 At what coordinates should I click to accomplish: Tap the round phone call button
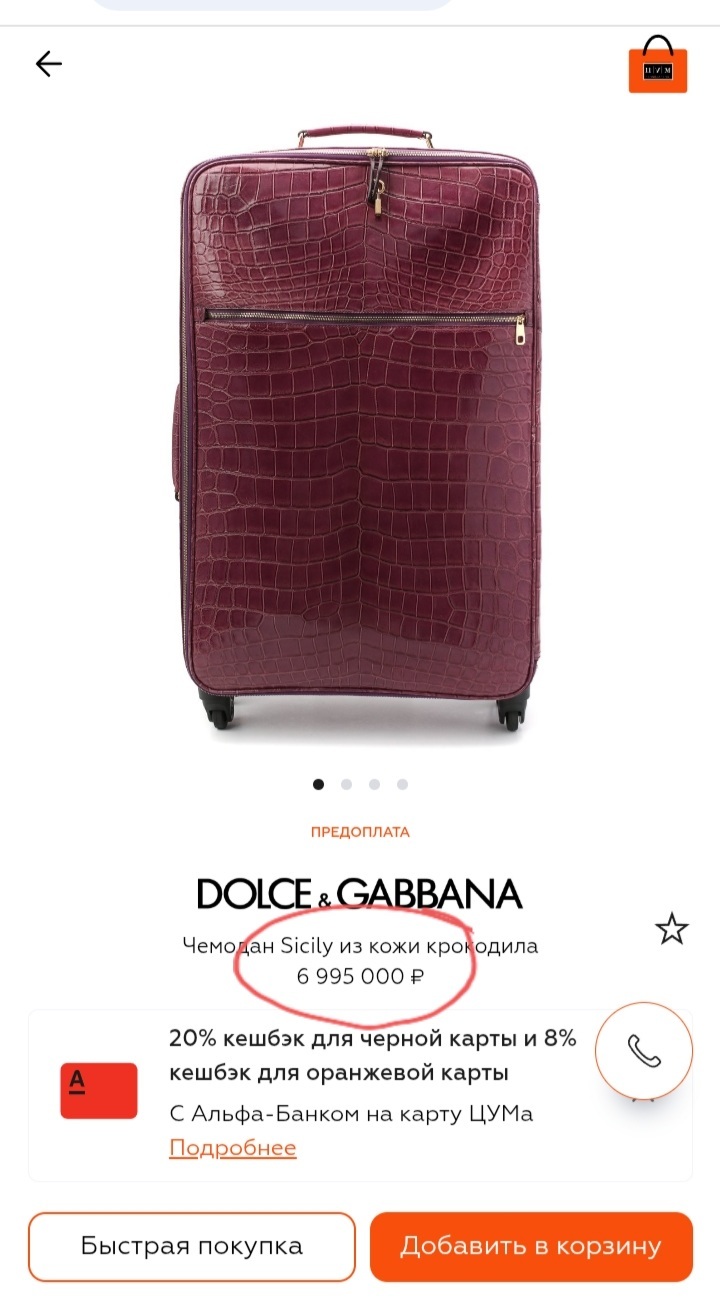(644, 1051)
